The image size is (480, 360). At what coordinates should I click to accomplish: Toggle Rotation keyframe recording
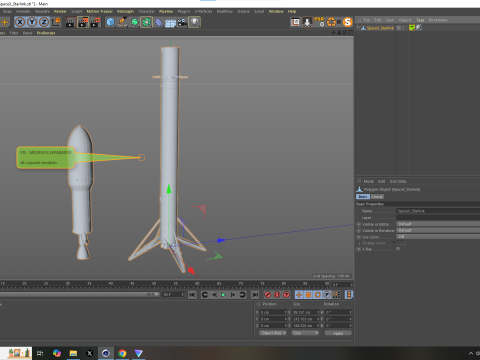point(318,295)
